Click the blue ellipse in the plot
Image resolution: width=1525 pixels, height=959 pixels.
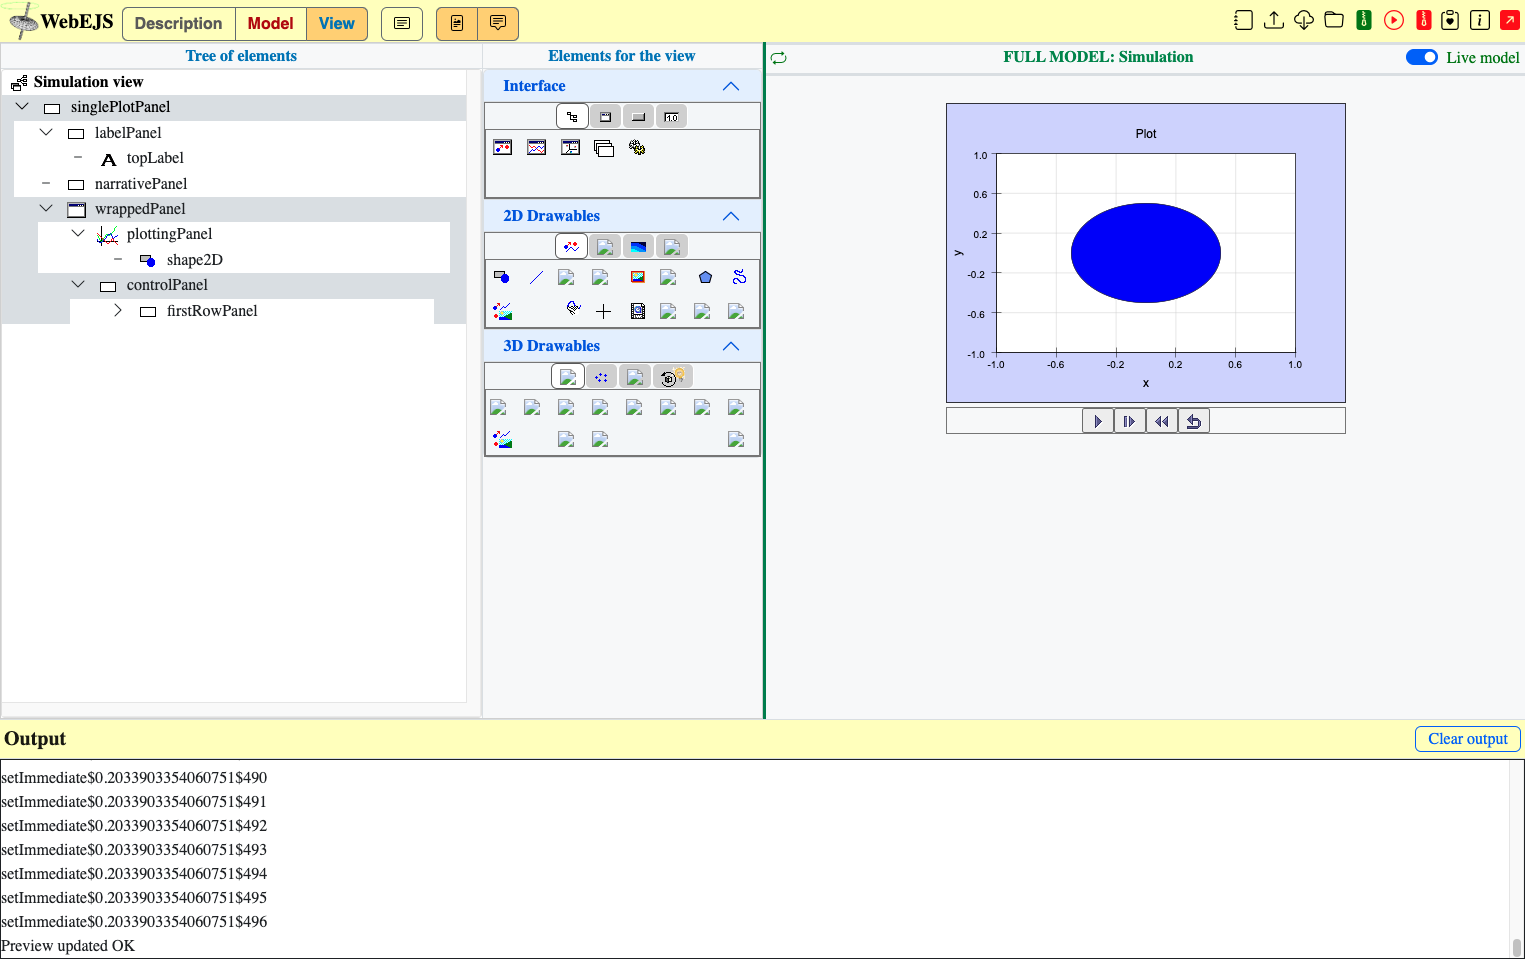coord(1146,253)
